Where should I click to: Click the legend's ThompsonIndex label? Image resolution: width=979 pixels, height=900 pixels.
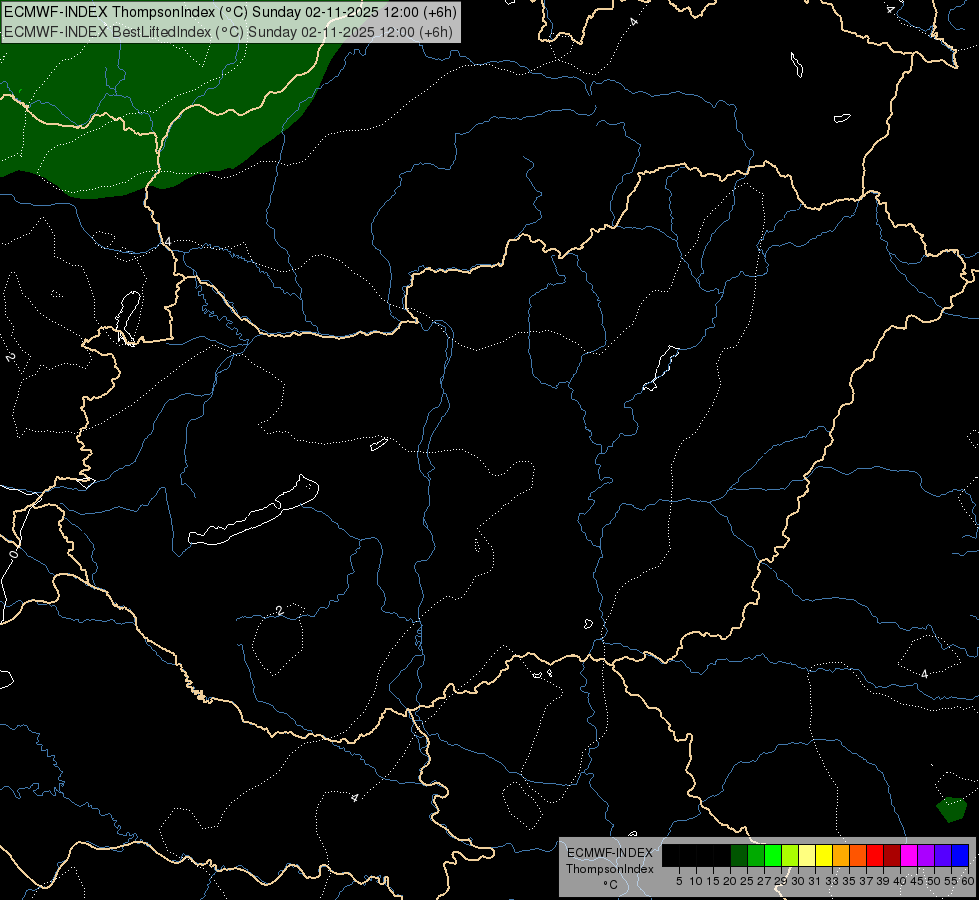tap(609, 869)
